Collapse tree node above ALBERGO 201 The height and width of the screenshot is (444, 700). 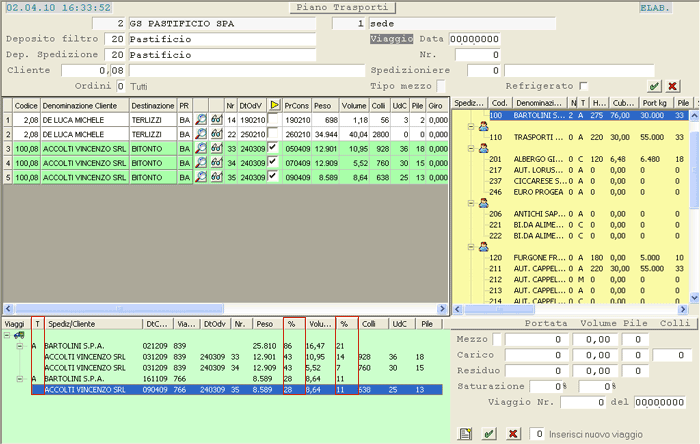tap(471, 149)
